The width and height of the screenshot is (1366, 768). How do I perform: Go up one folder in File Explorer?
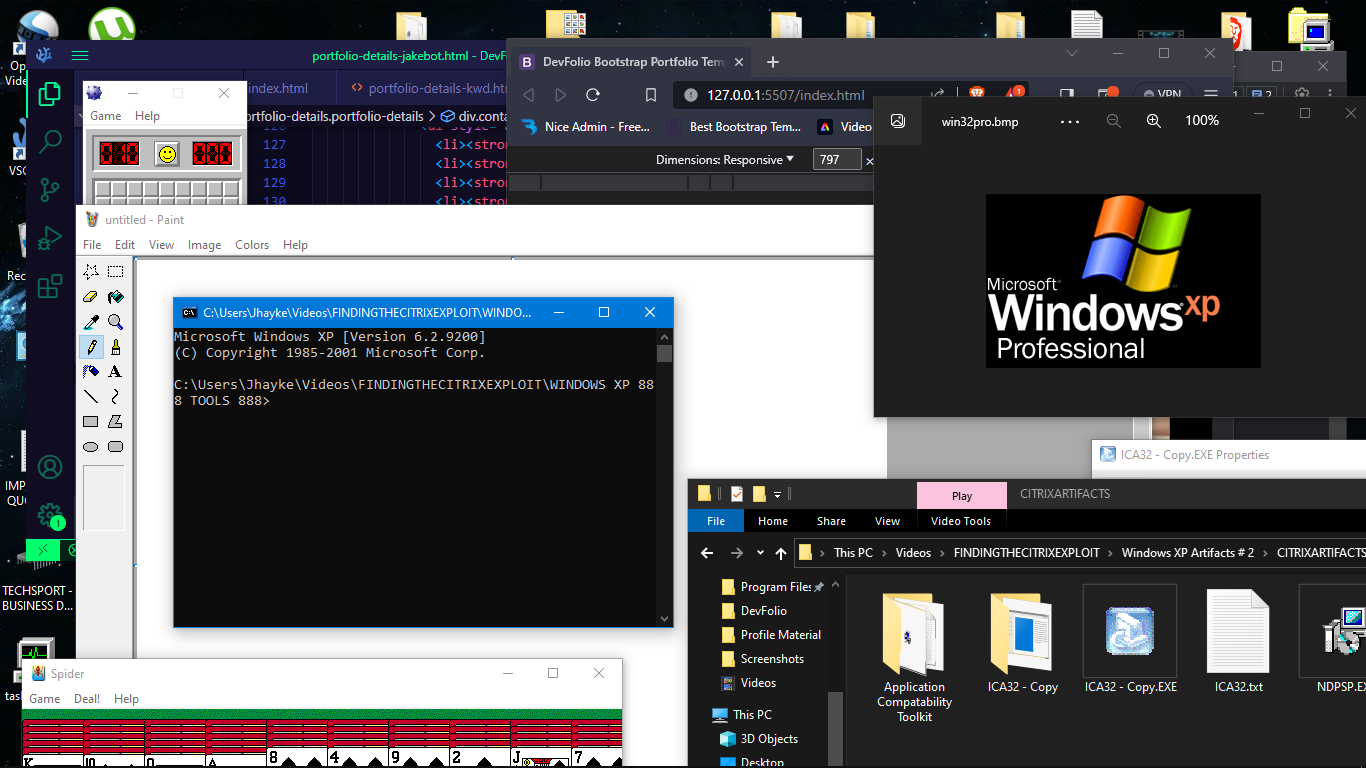pos(781,553)
